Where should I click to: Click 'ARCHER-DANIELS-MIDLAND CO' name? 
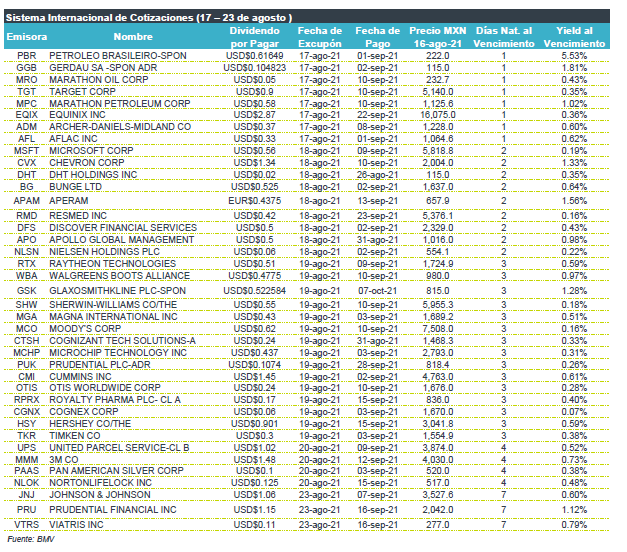[x=120, y=127]
